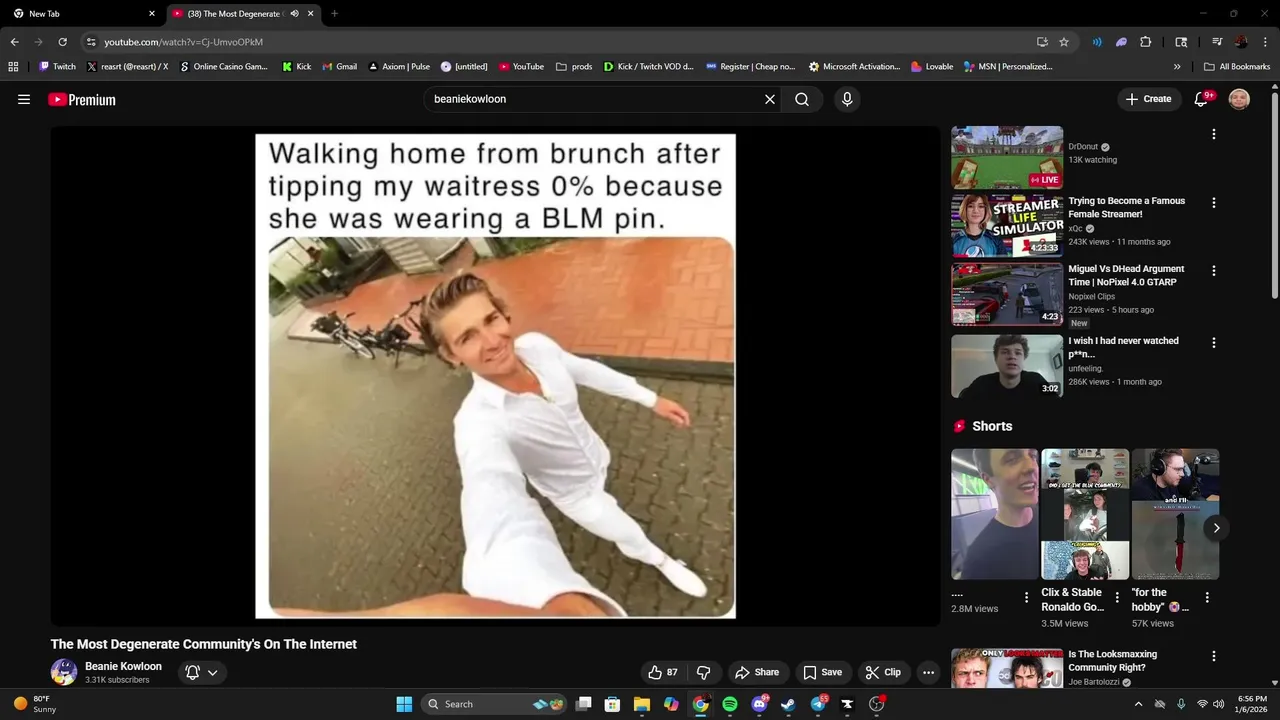
Task: Open options for DrDonut live video
Action: tap(1214, 134)
